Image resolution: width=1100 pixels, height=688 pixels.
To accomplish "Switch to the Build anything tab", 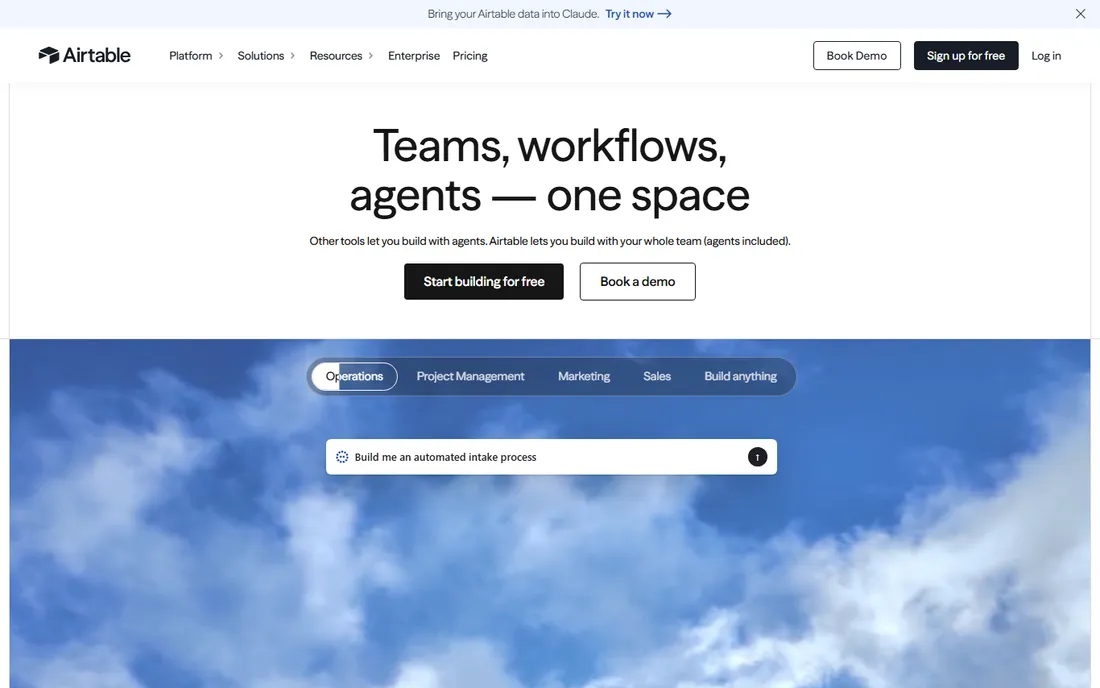I will click(740, 377).
